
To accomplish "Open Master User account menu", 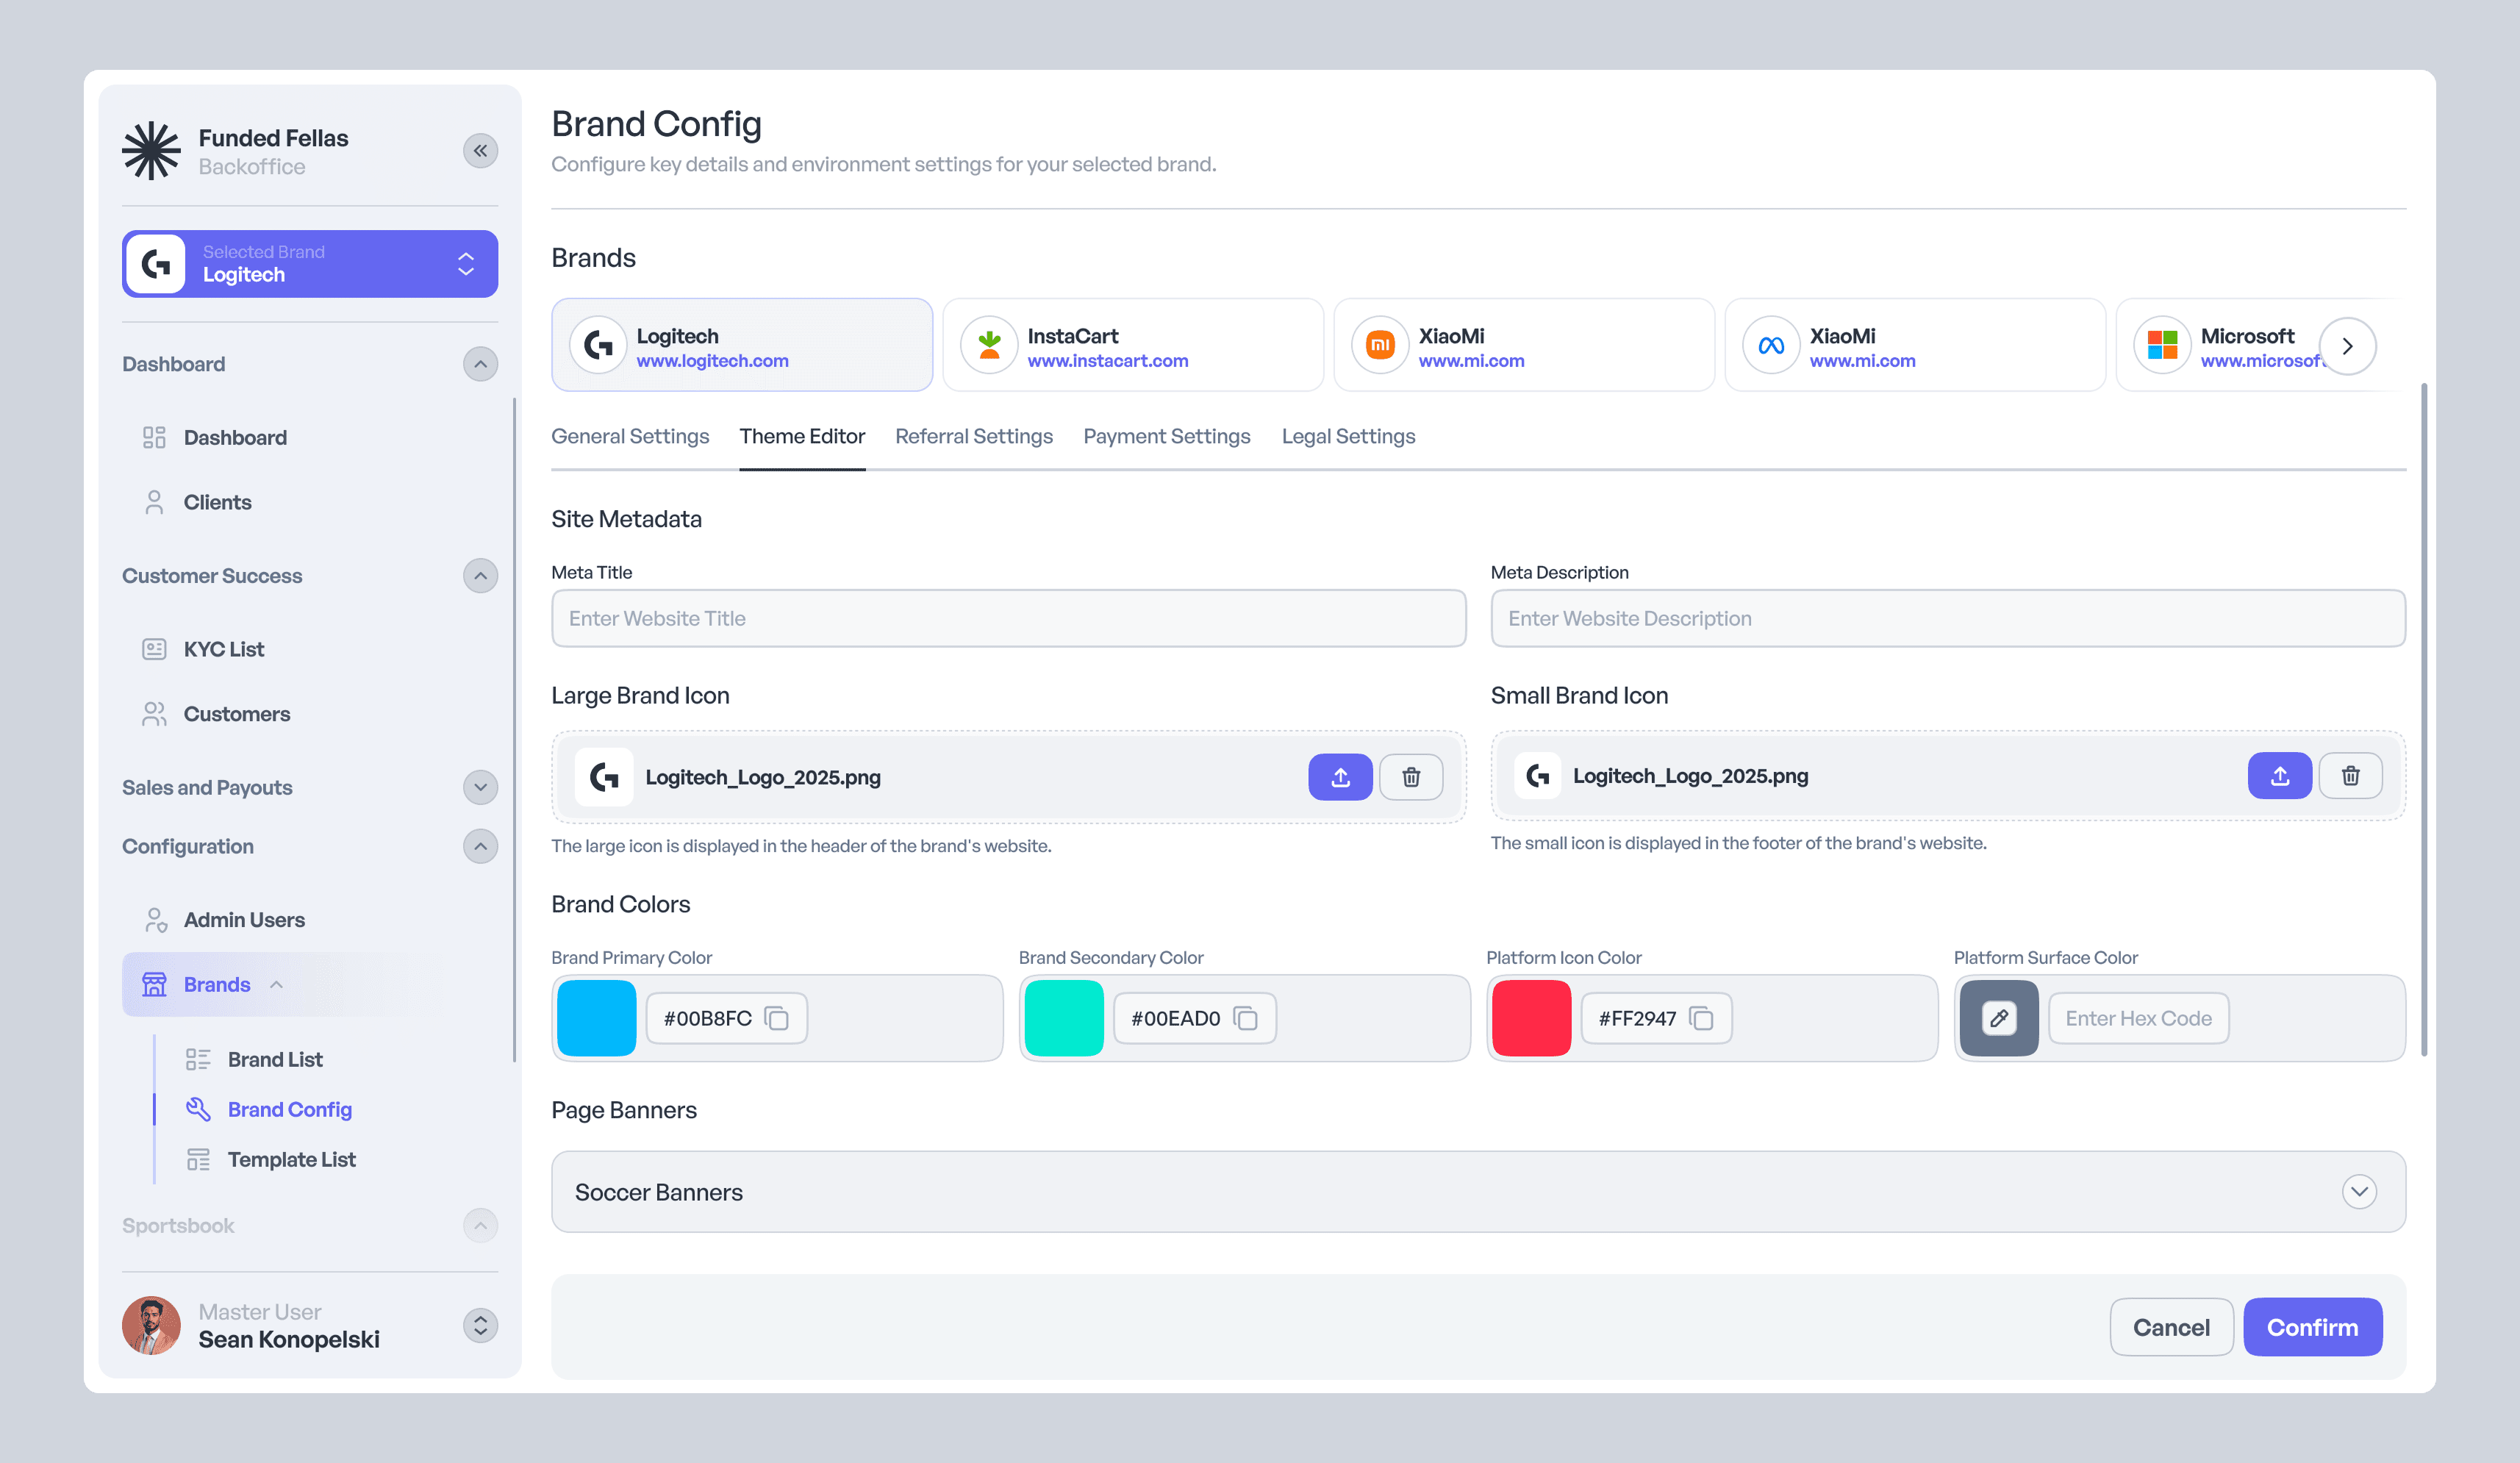I will 480,1325.
